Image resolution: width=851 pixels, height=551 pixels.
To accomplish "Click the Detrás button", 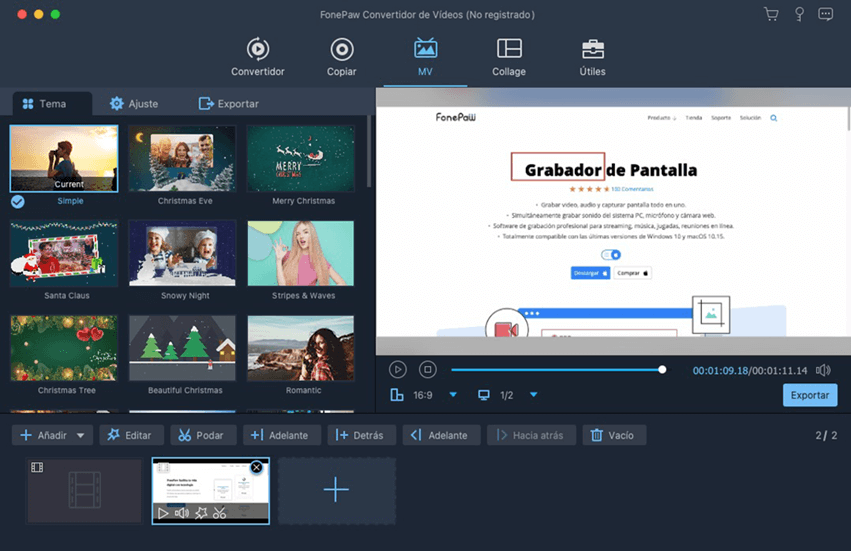I will (x=361, y=435).
